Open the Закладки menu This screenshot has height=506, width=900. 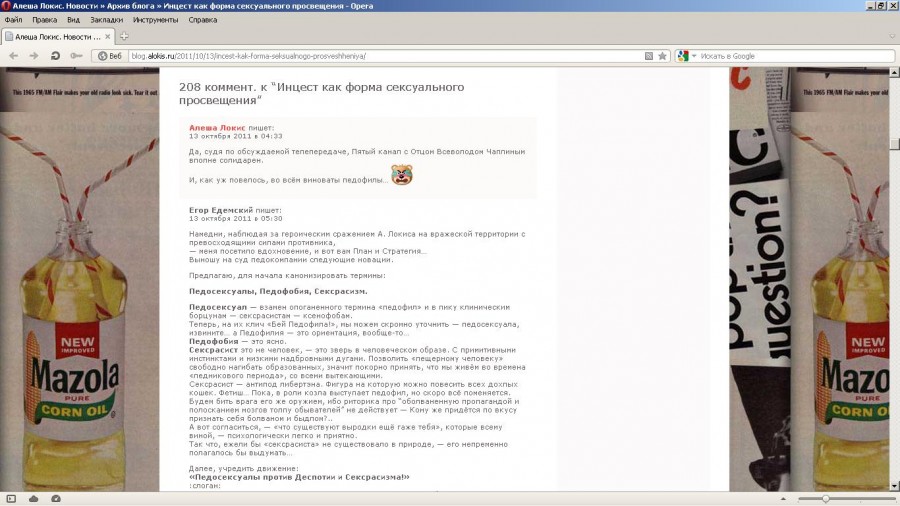106,19
